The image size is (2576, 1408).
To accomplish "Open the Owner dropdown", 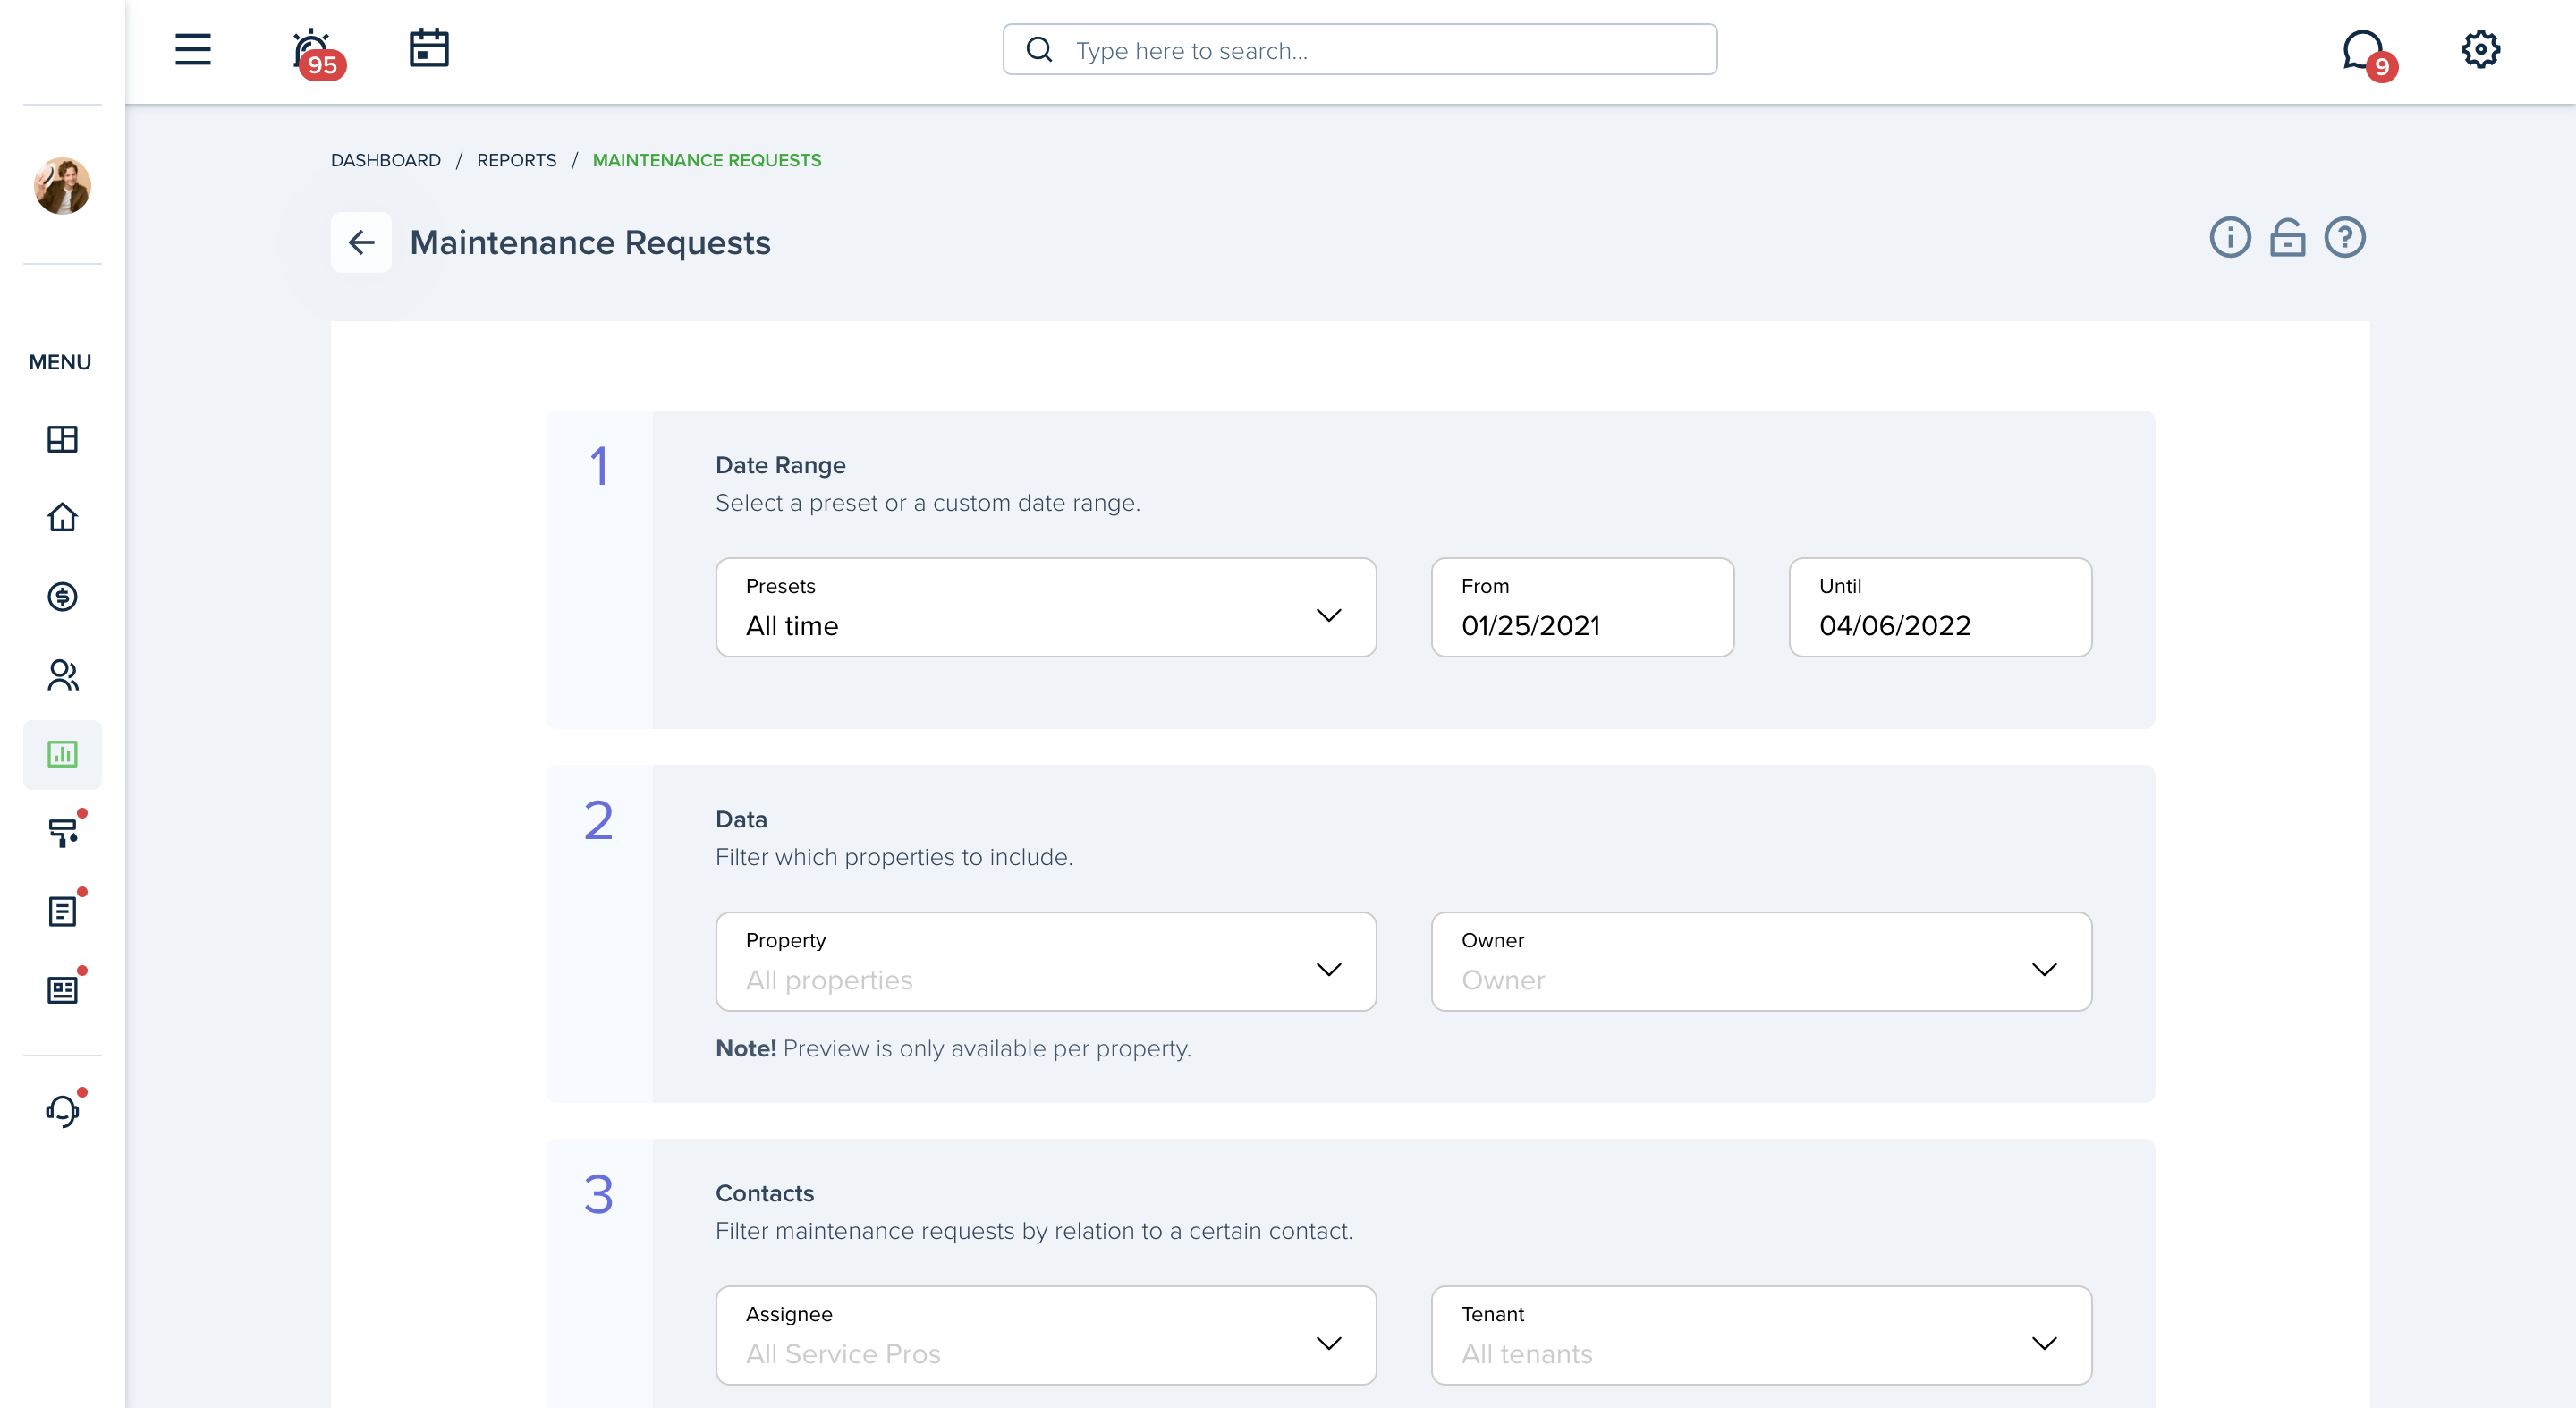I will (1761, 961).
